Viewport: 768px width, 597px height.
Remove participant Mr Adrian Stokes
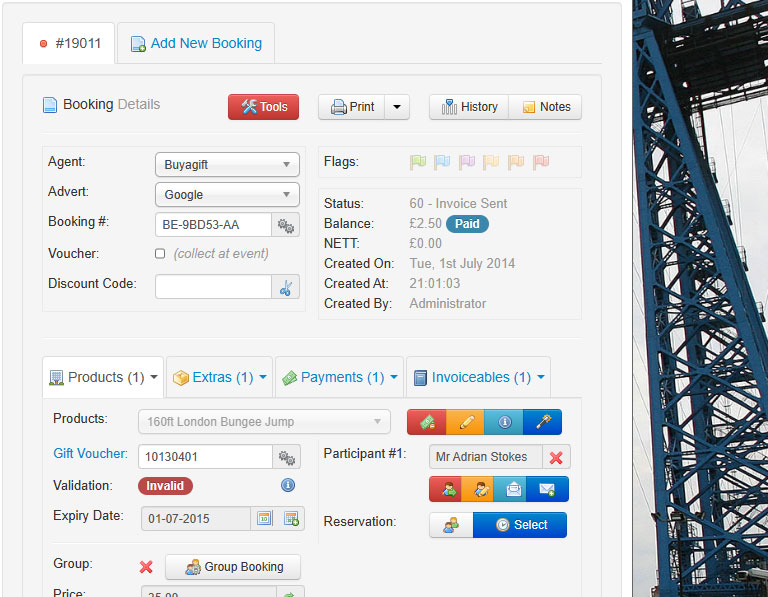[x=556, y=457]
